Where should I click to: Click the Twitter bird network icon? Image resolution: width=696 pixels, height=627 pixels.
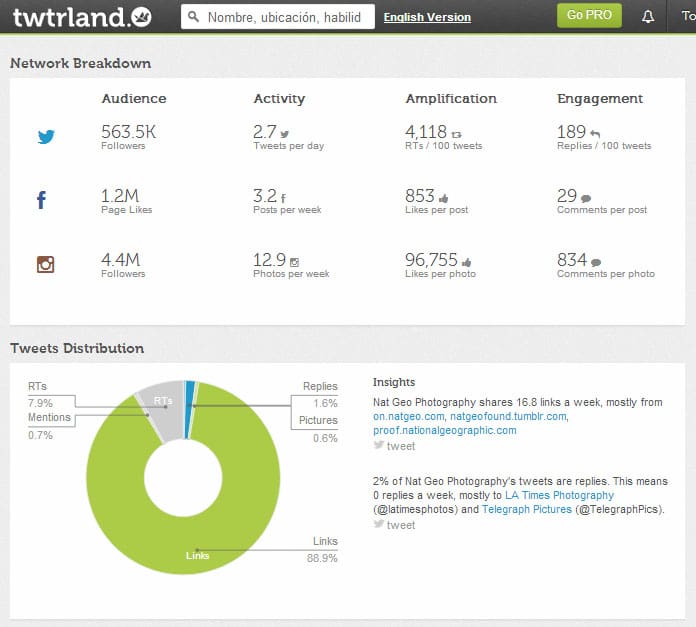(46, 137)
